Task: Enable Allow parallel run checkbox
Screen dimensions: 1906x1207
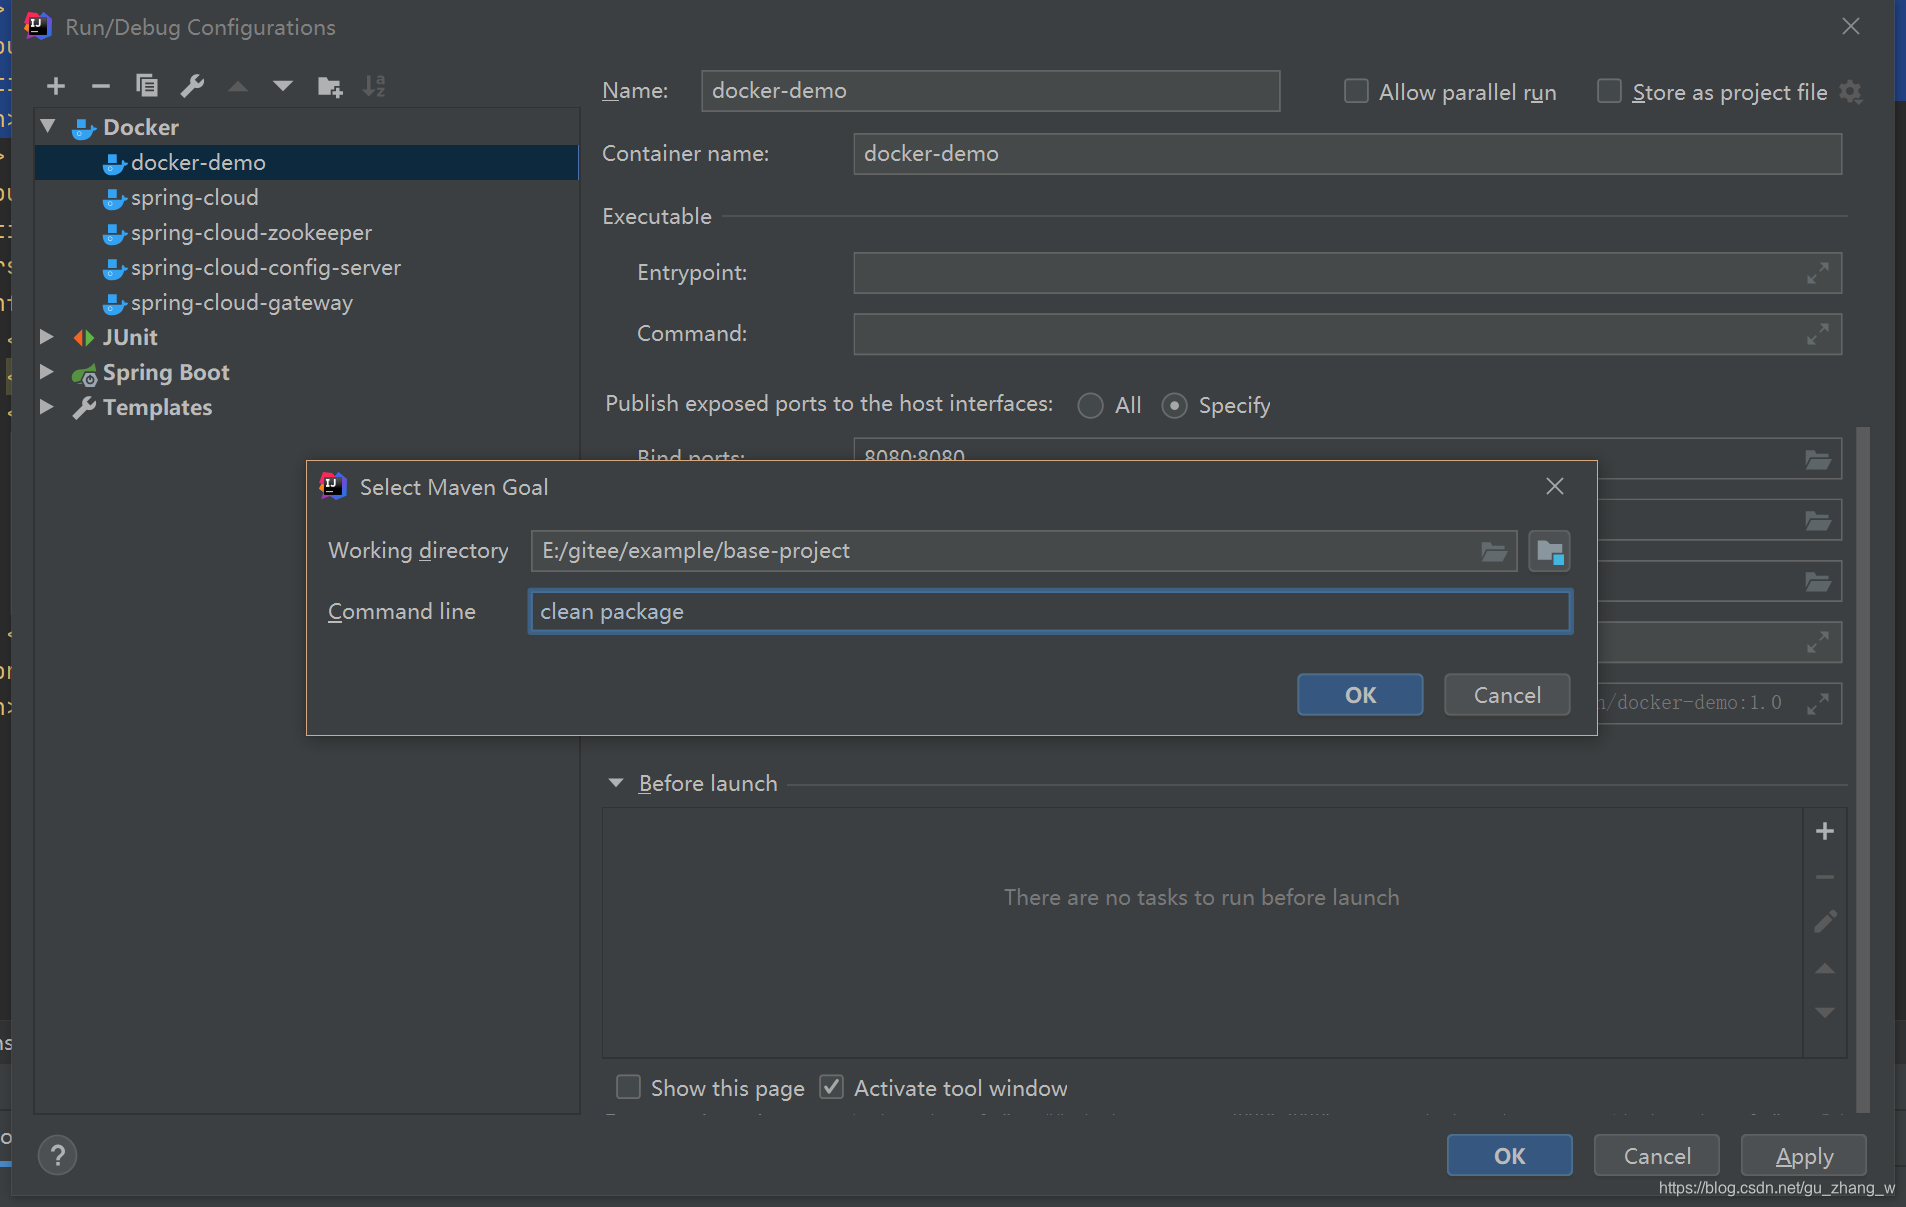Action: (1356, 91)
